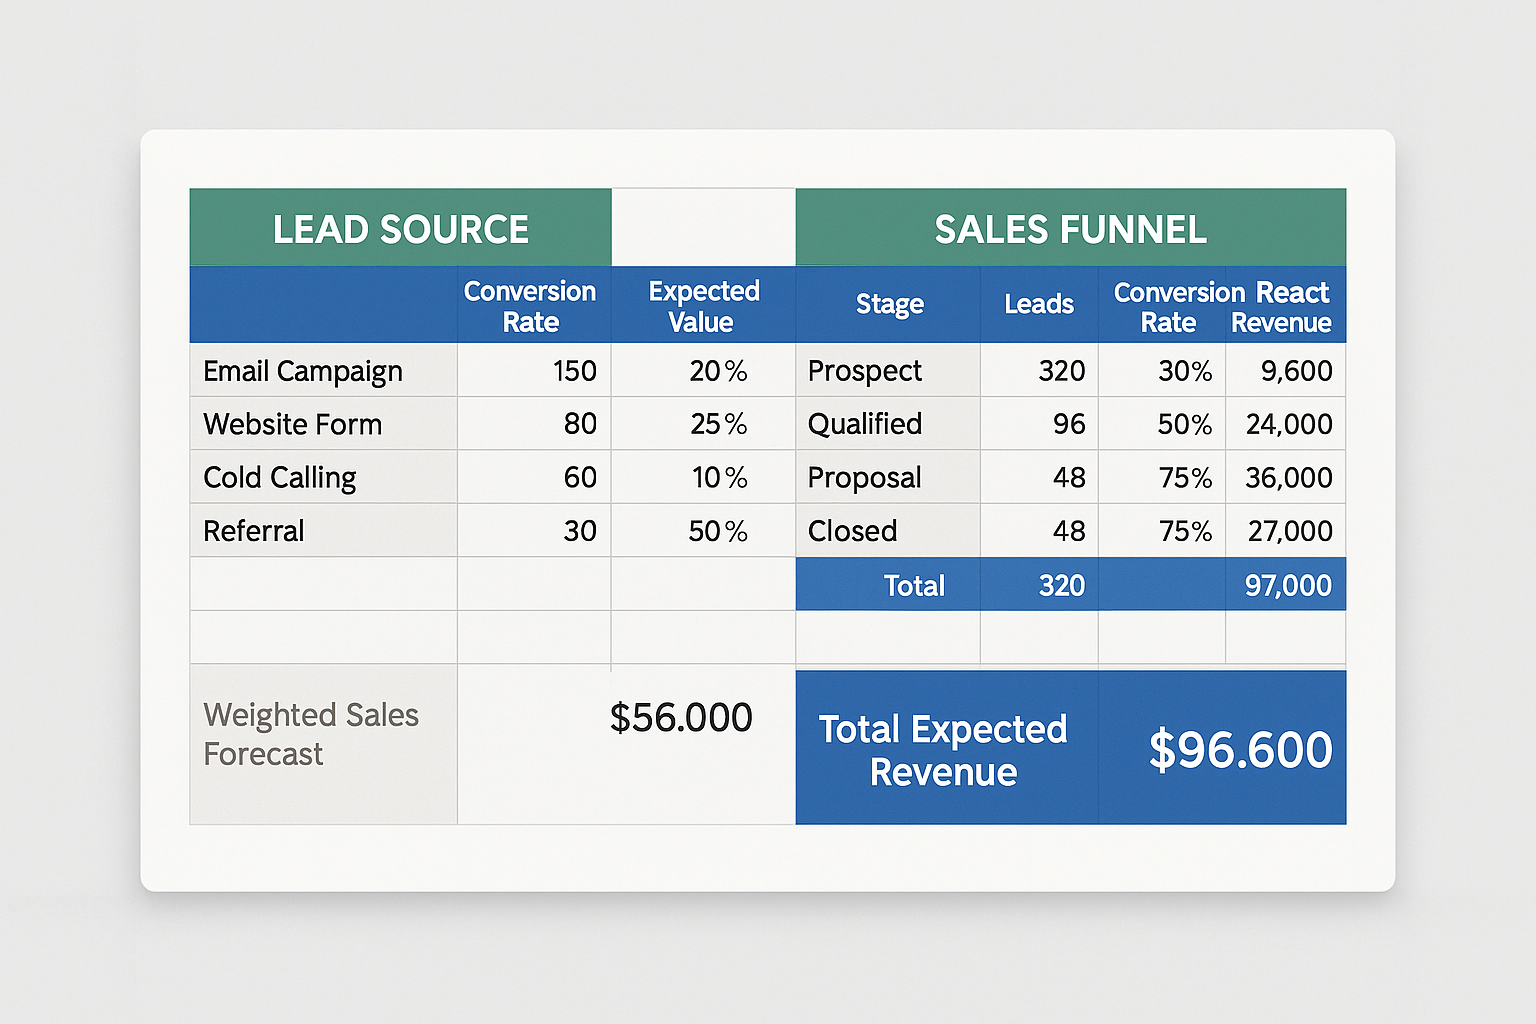Click the Total Expected Revenue label
The height and width of the screenshot is (1024, 1536).
coord(943,750)
